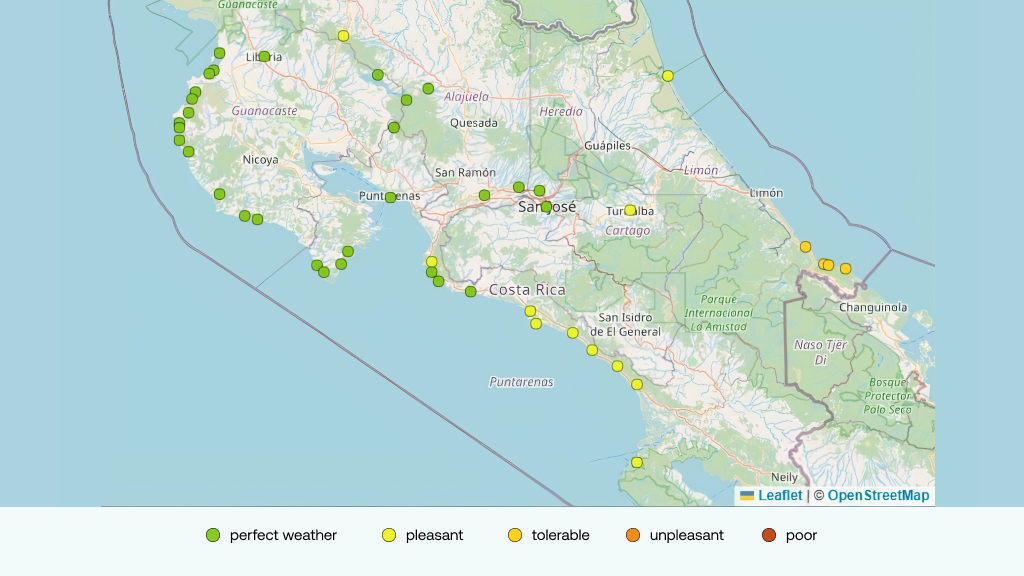Click the tolerable marker nearest the Limón city label
The height and width of the screenshot is (576, 1024).
pos(805,247)
